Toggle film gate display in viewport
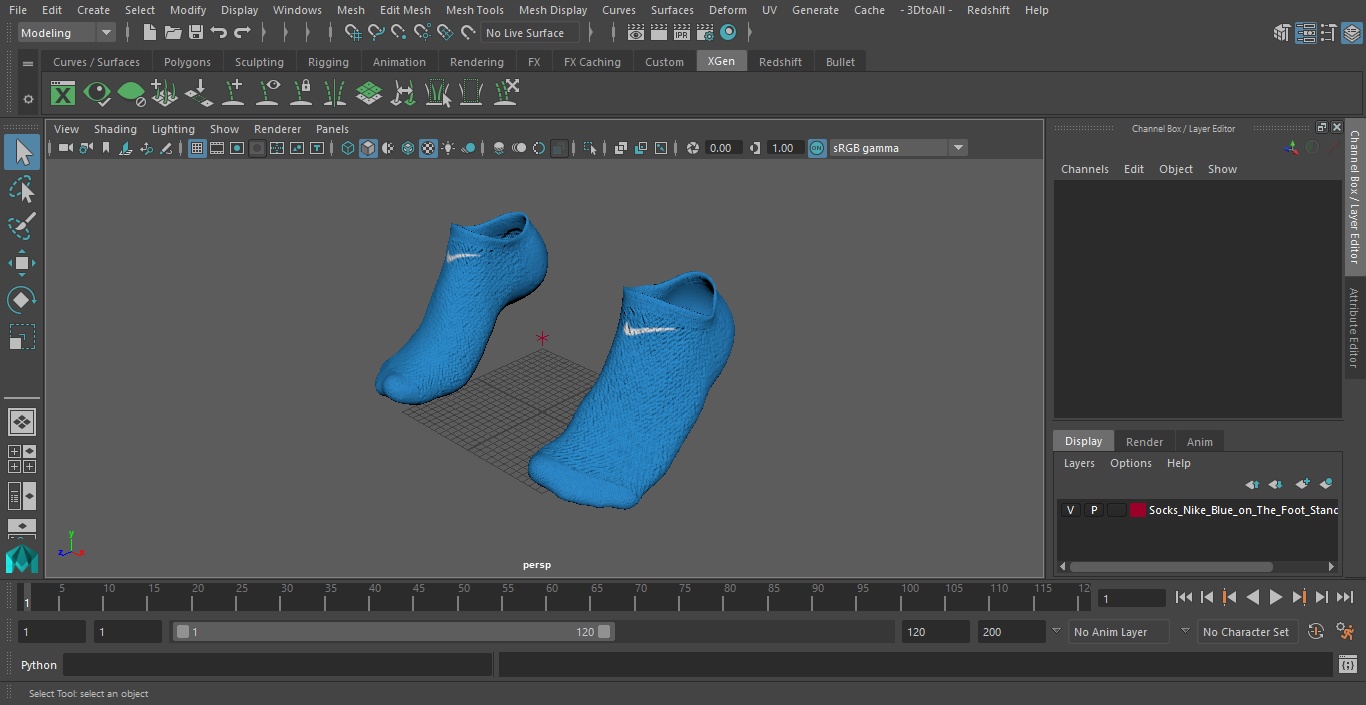Screen dimensions: 1366x705 [x=217, y=148]
